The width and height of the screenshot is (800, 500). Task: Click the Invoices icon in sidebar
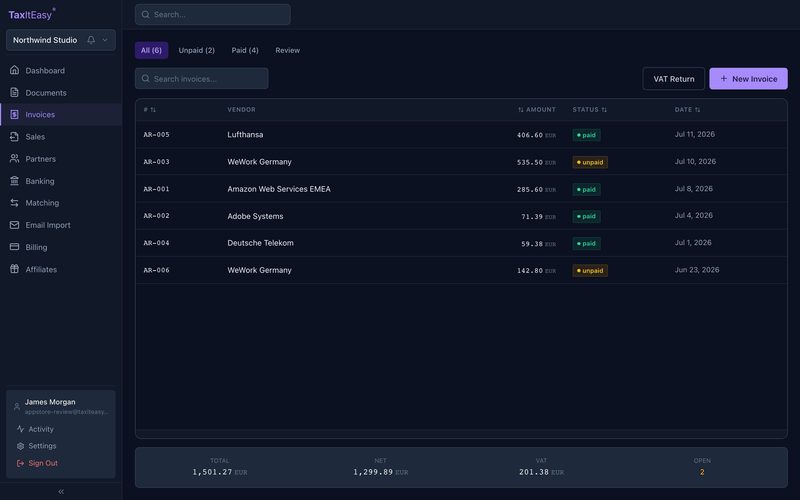tap(14, 114)
